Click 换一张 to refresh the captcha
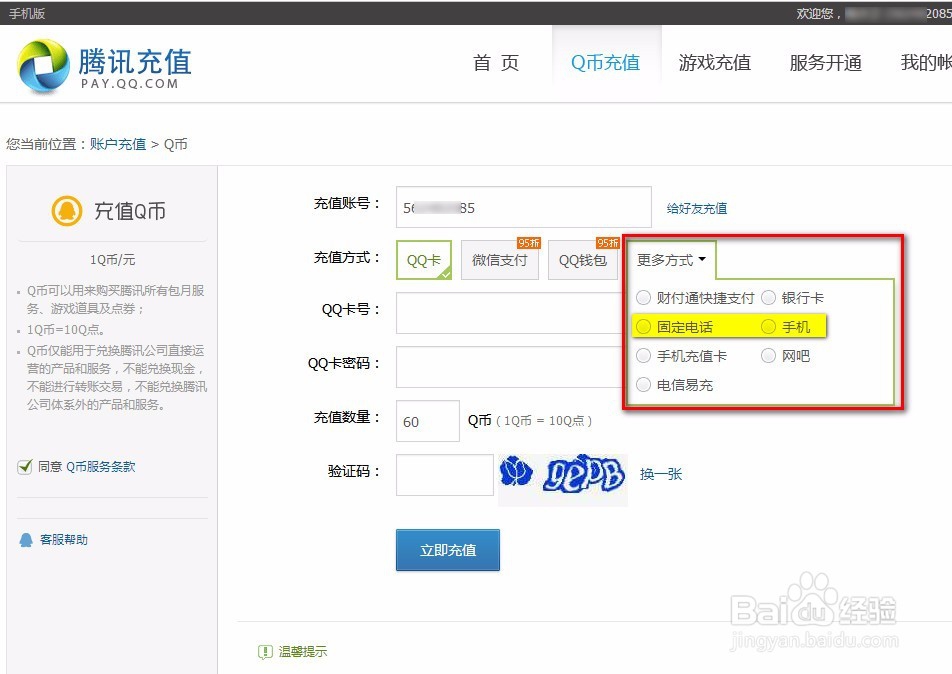This screenshot has width=952, height=674. pyautogui.click(x=661, y=474)
